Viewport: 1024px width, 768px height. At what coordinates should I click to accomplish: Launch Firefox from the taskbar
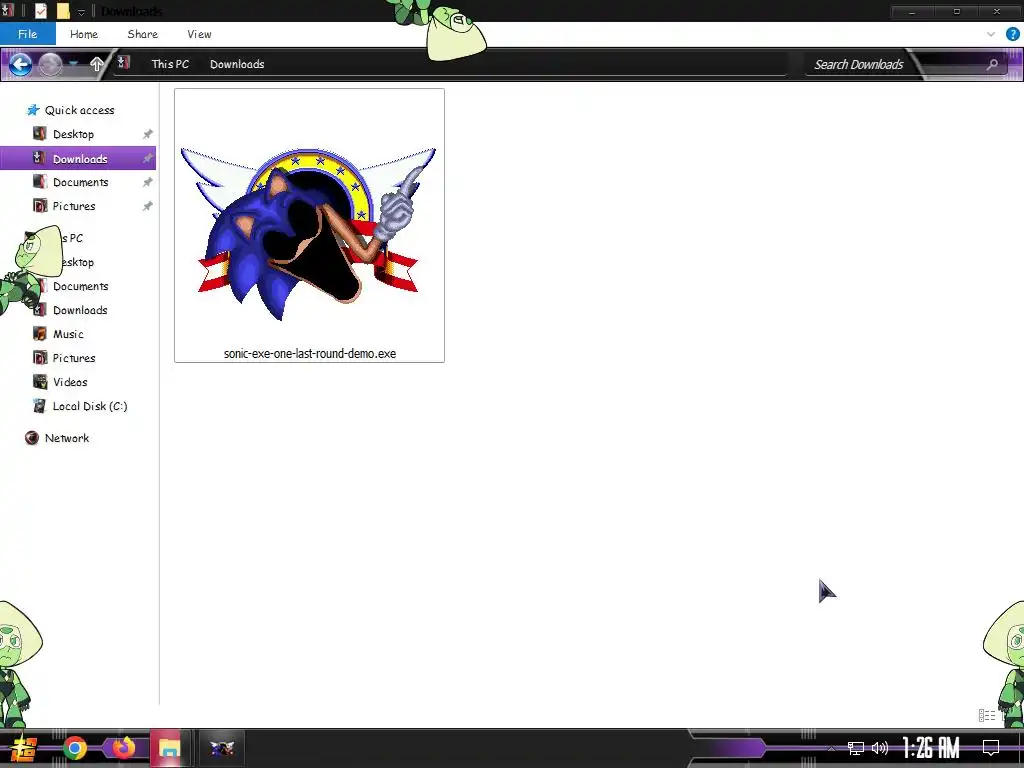tap(123, 748)
